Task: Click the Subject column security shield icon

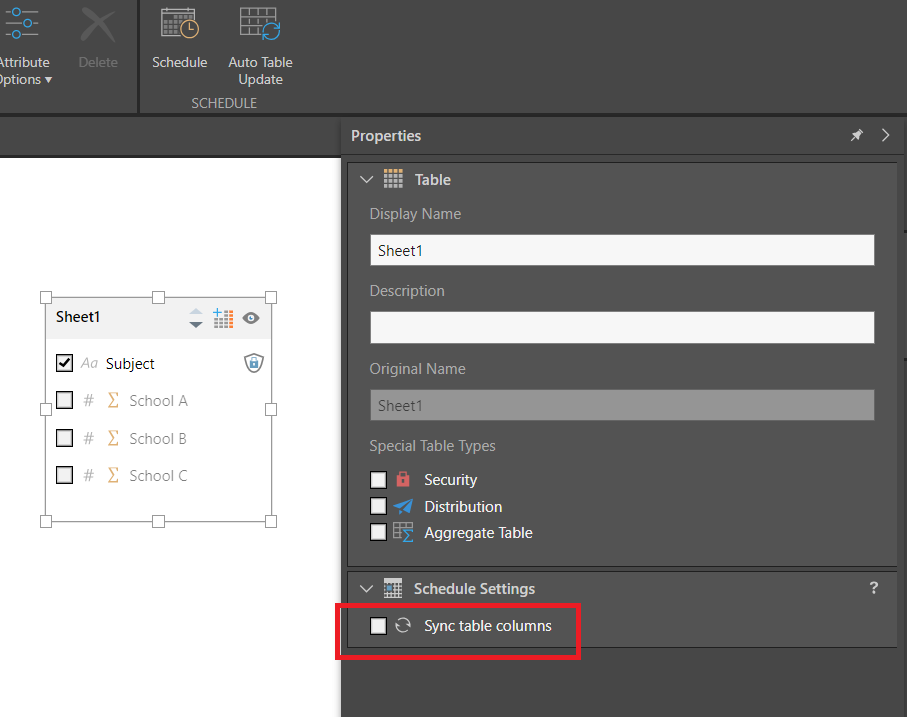Action: point(254,363)
